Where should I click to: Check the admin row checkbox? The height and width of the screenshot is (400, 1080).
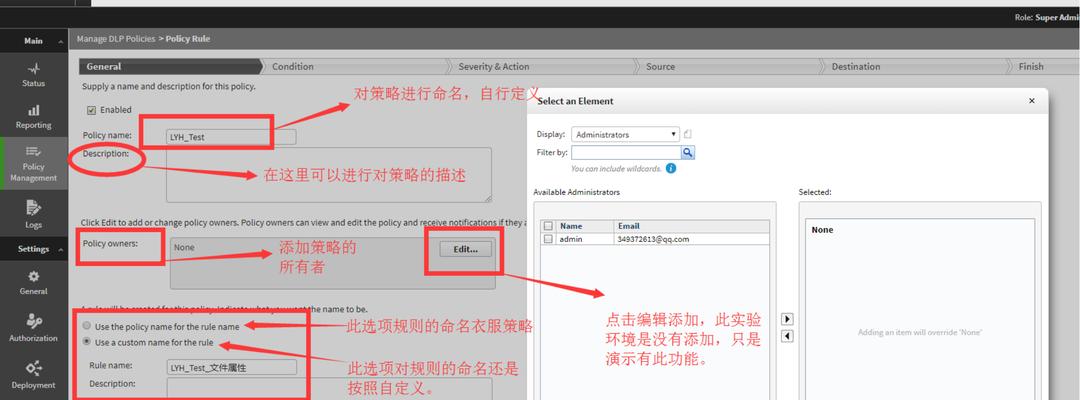pyautogui.click(x=548, y=239)
